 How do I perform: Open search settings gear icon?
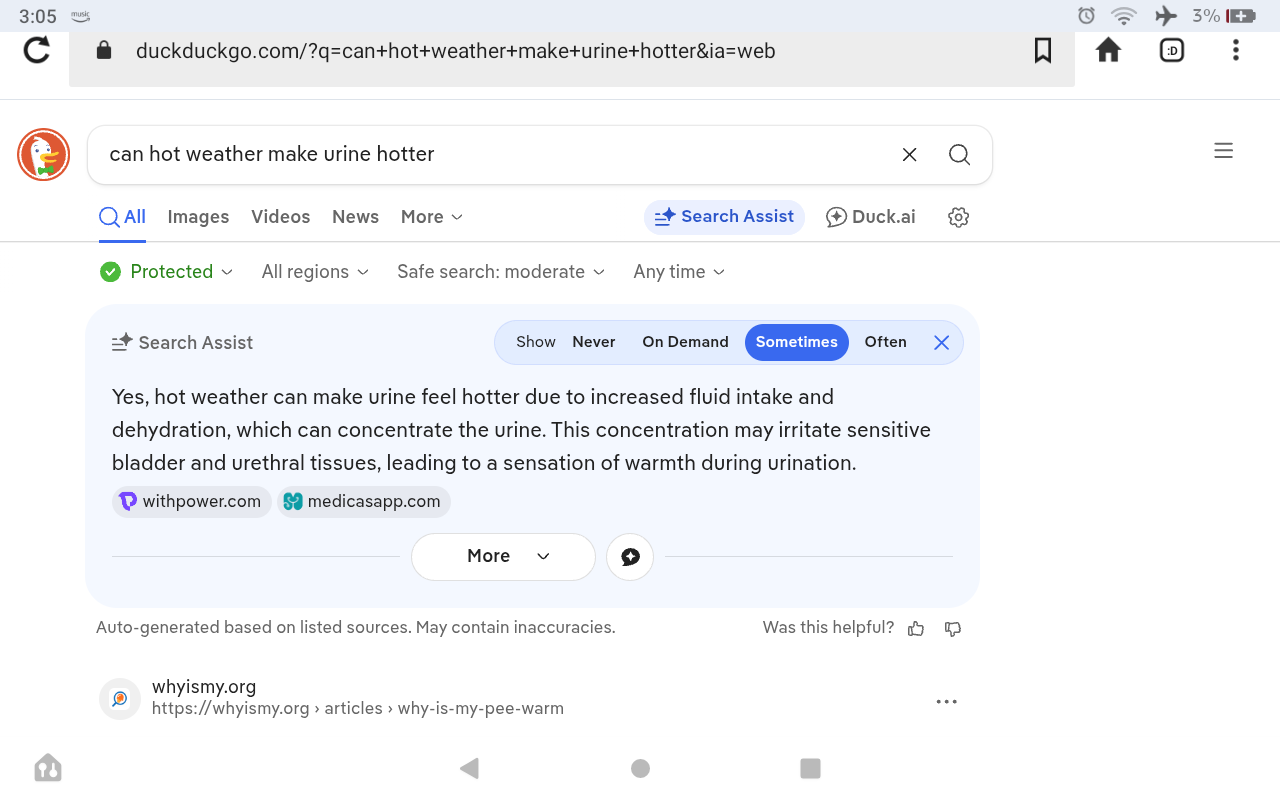pyautogui.click(x=958, y=217)
